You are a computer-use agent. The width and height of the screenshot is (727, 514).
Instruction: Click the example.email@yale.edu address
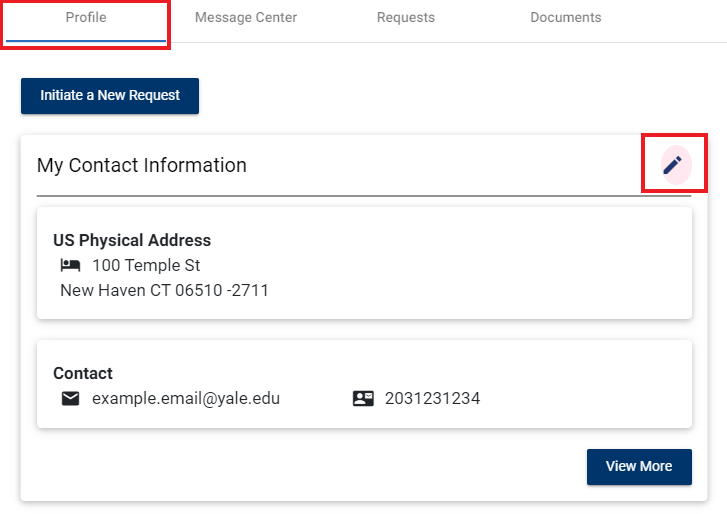(186, 398)
